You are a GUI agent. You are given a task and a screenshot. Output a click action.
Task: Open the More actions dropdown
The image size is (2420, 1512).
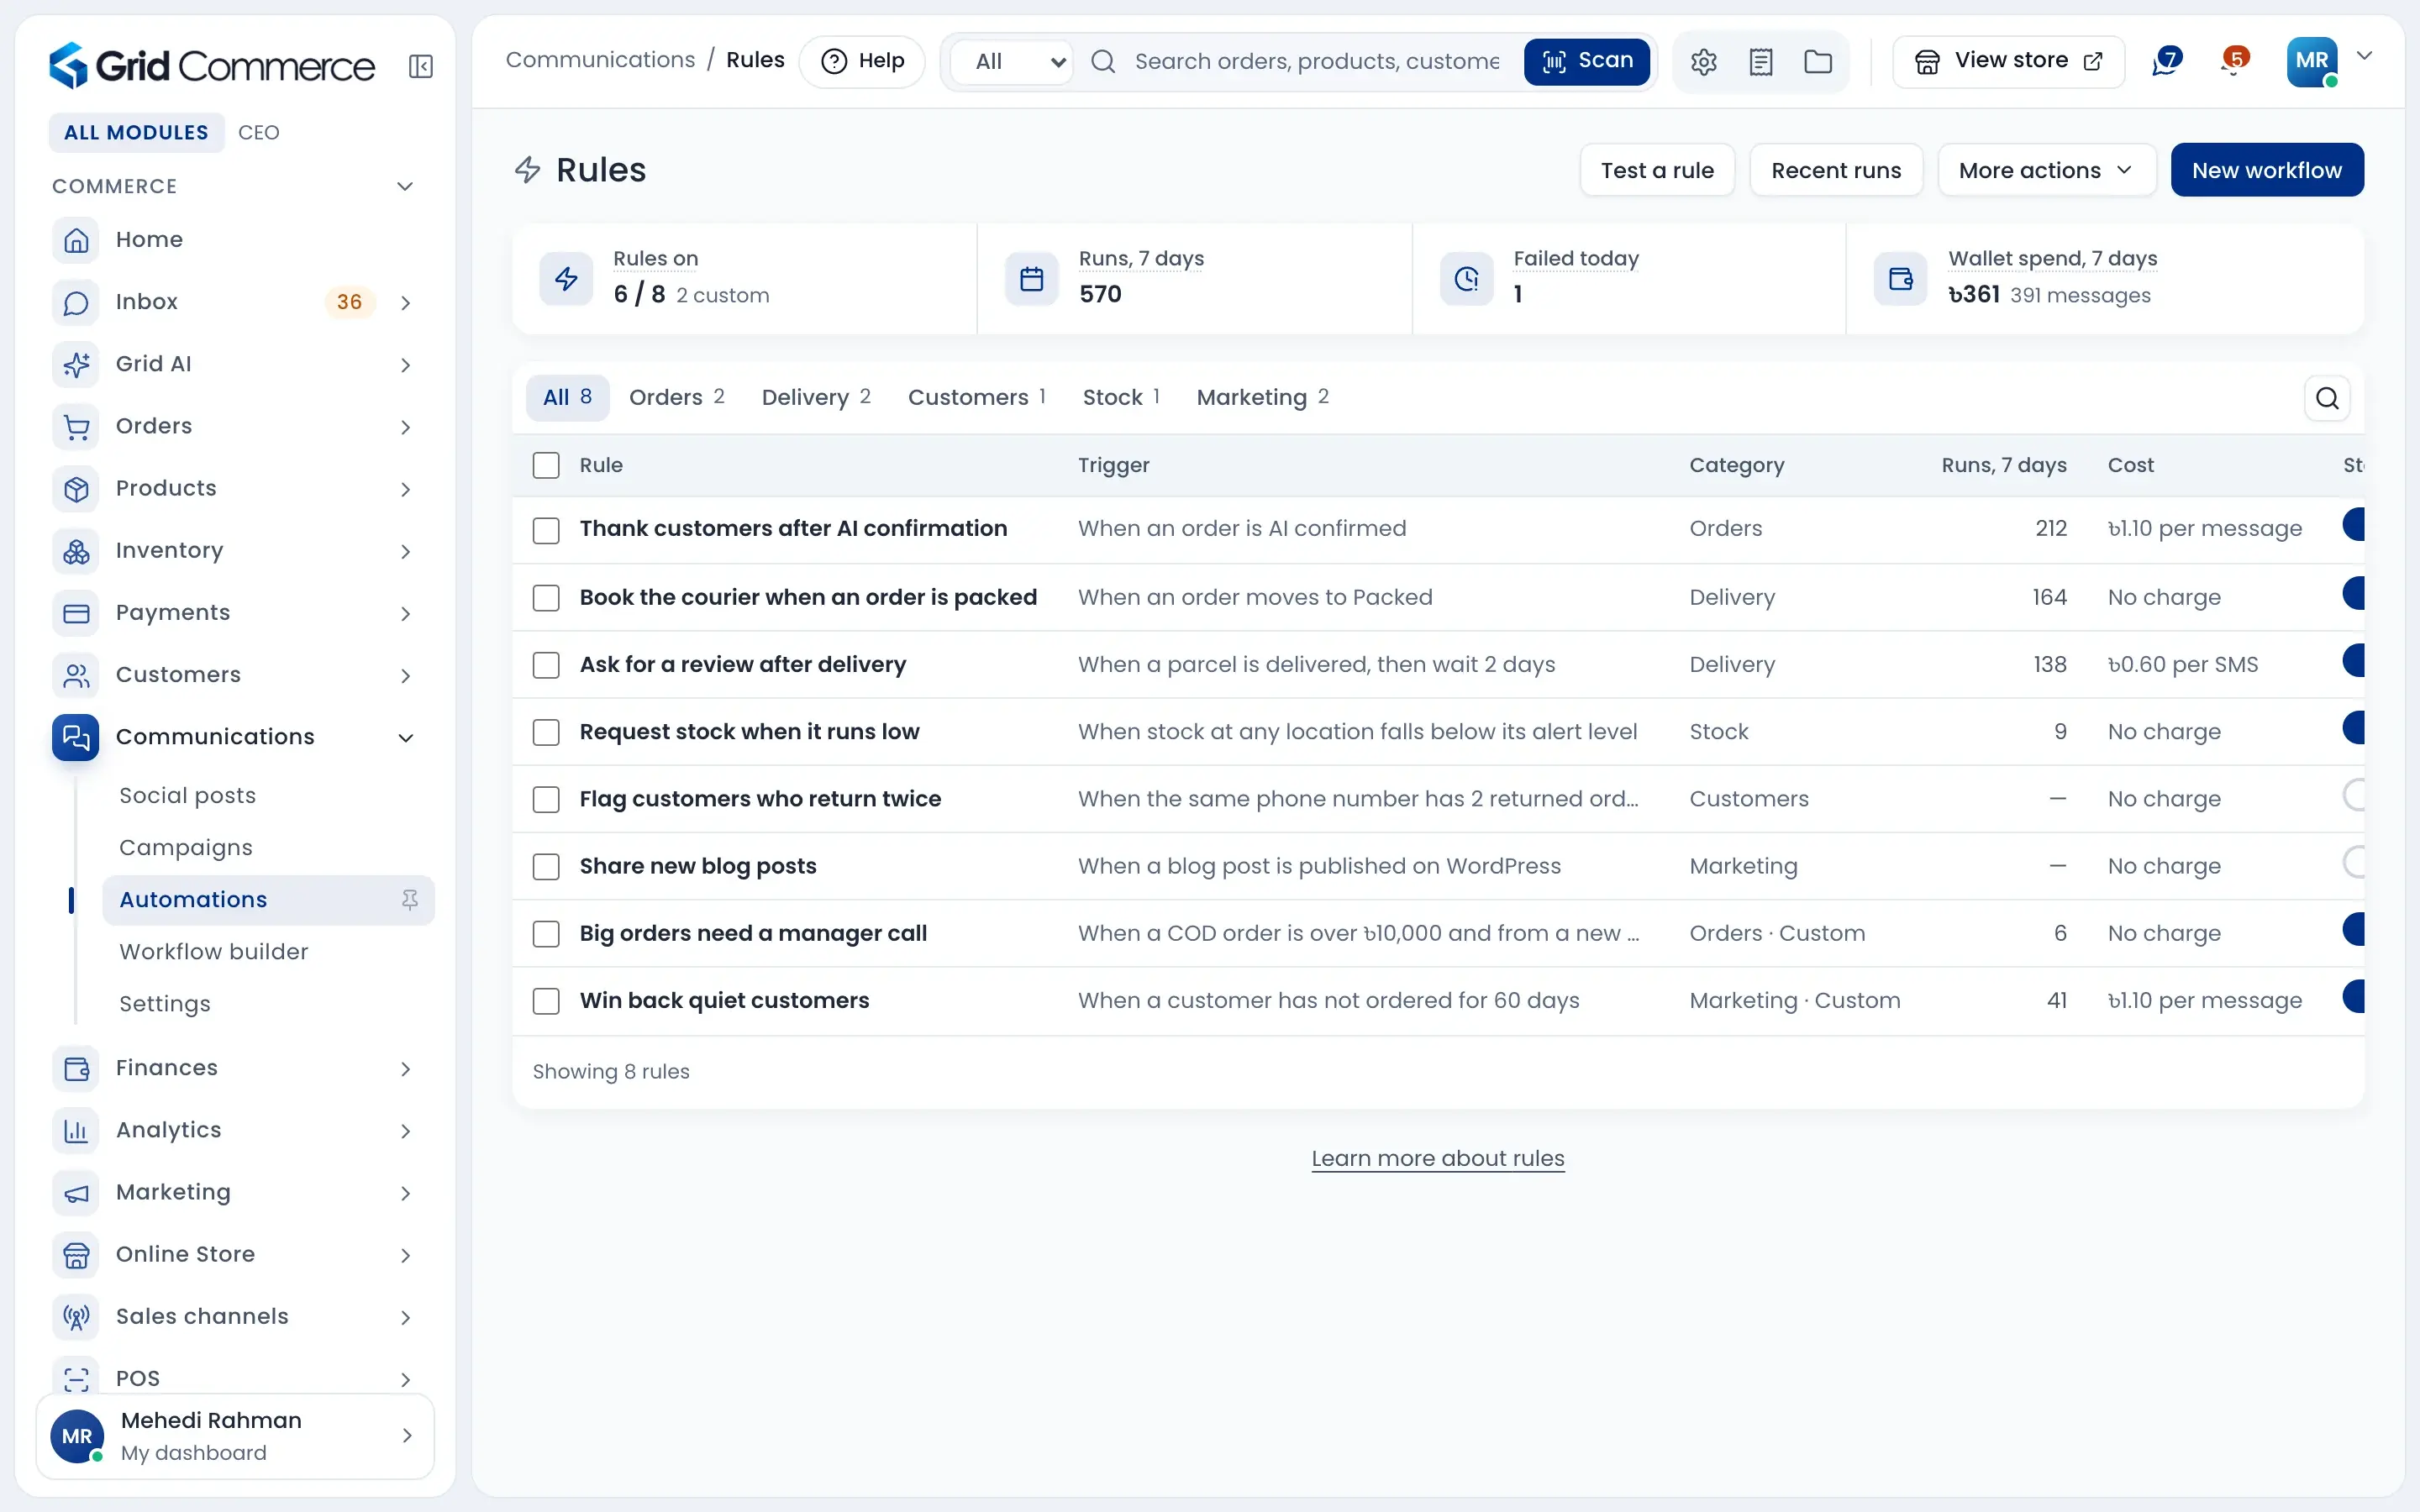point(2046,170)
